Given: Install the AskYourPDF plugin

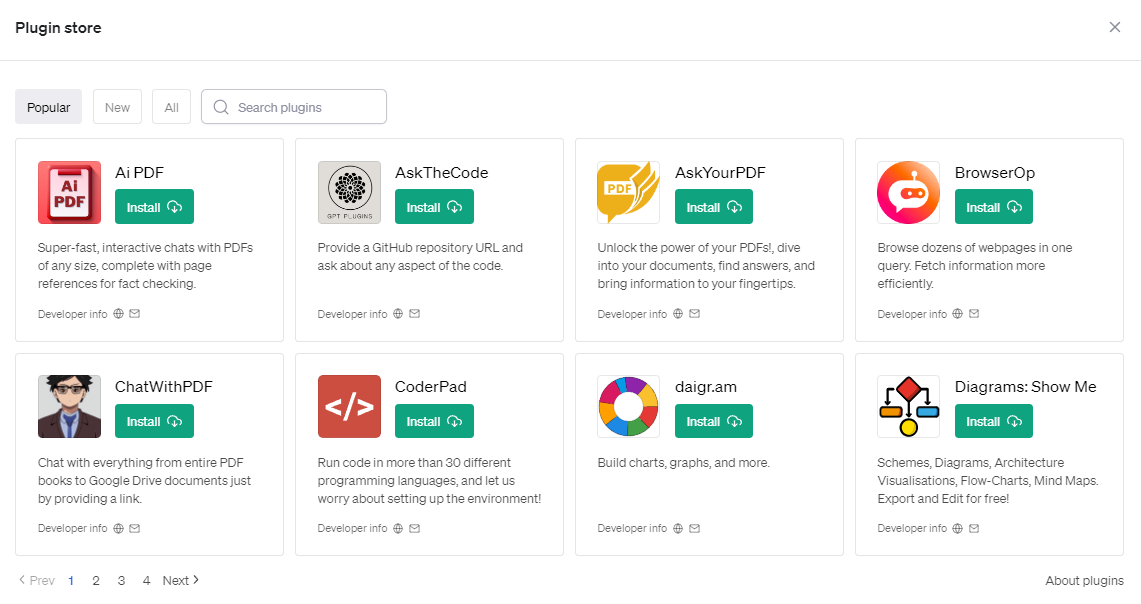Looking at the screenshot, I should pos(714,207).
